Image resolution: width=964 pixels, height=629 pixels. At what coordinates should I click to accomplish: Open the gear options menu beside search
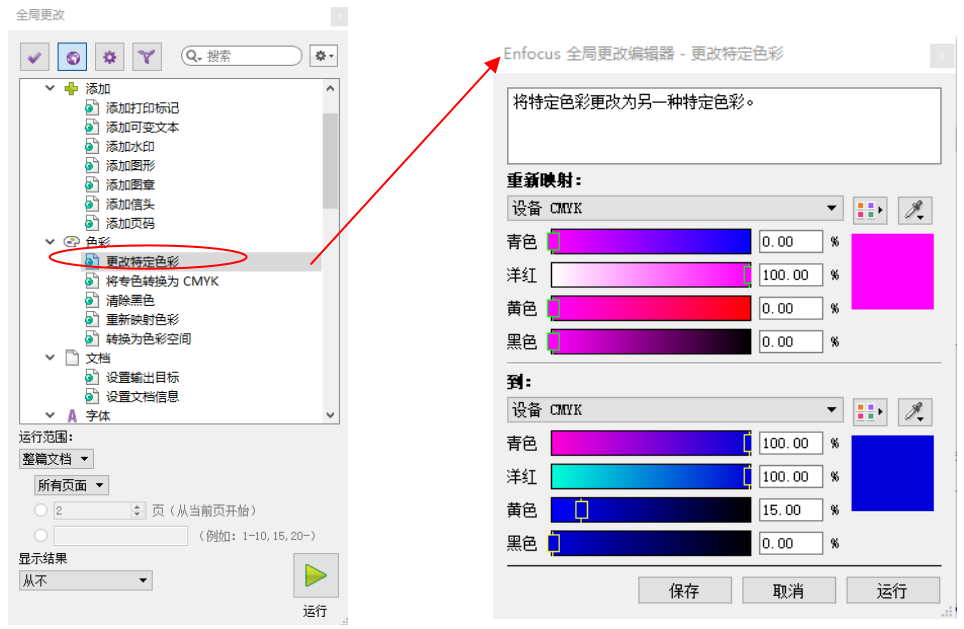[323, 57]
